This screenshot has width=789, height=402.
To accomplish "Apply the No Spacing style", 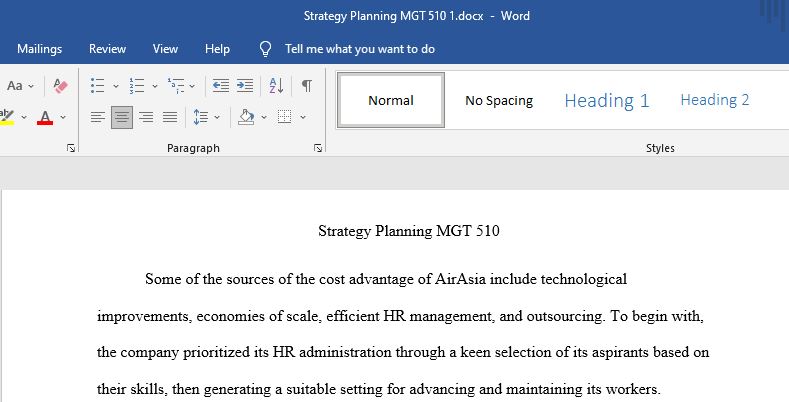I will tap(499, 101).
